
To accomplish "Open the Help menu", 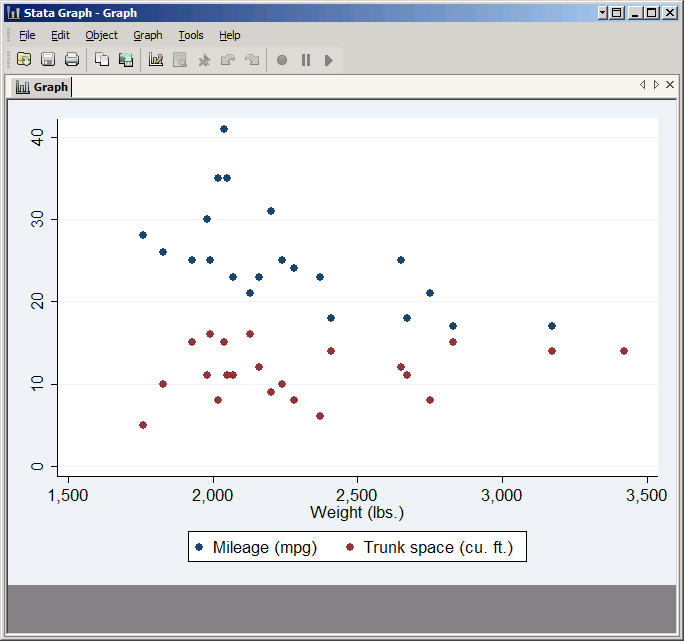I will (230, 35).
